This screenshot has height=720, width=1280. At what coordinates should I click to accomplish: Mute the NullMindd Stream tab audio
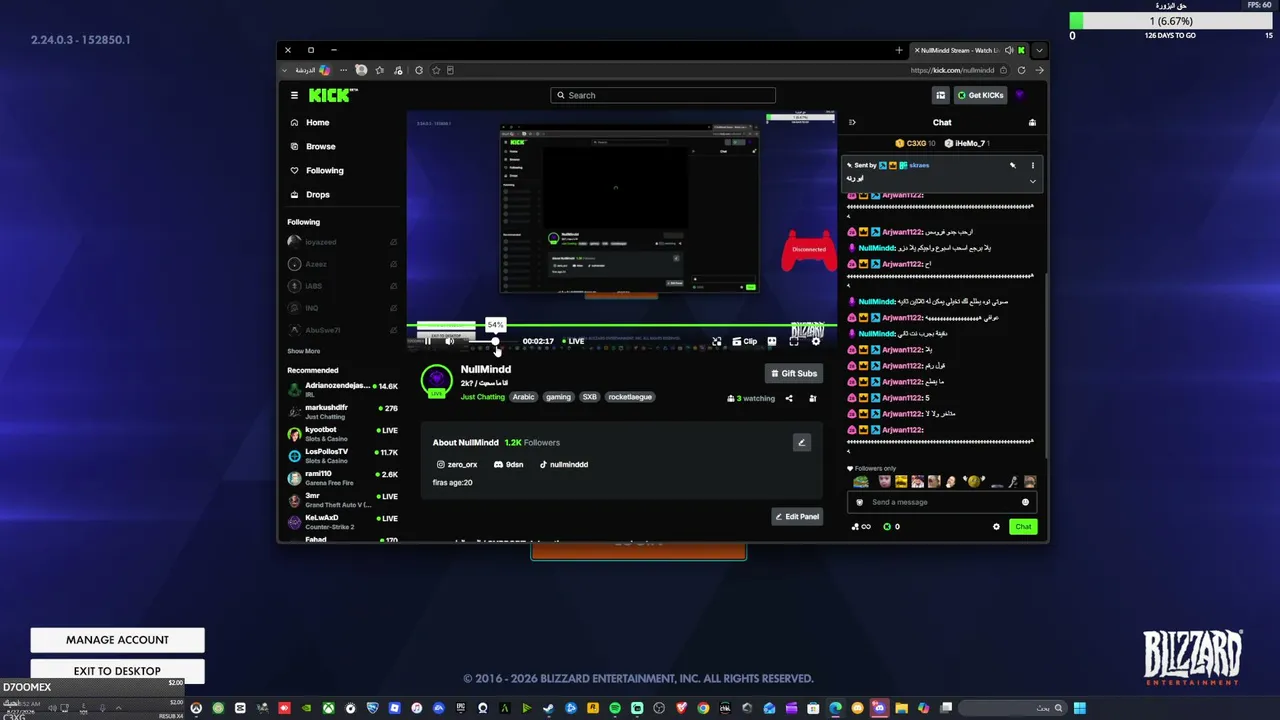tap(1009, 50)
